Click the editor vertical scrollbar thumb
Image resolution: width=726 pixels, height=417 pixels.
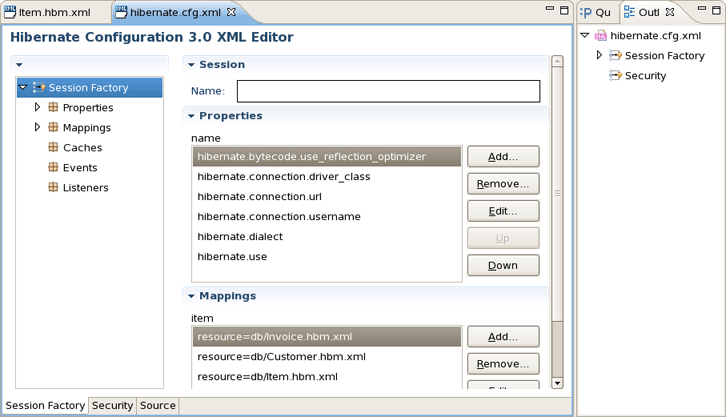point(557,193)
